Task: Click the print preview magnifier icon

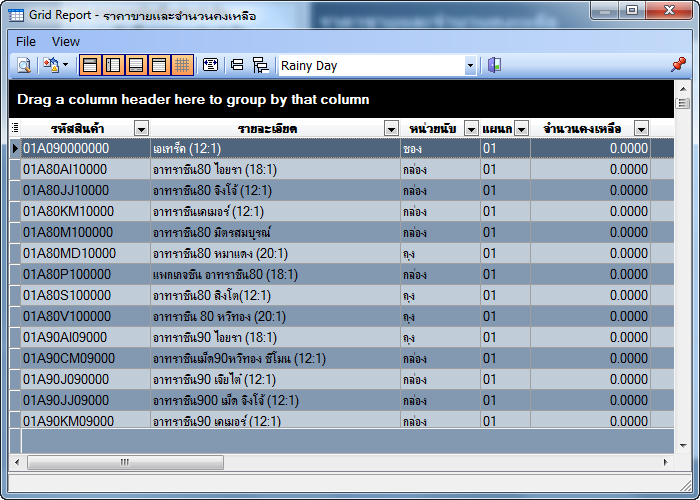Action: click(x=23, y=66)
